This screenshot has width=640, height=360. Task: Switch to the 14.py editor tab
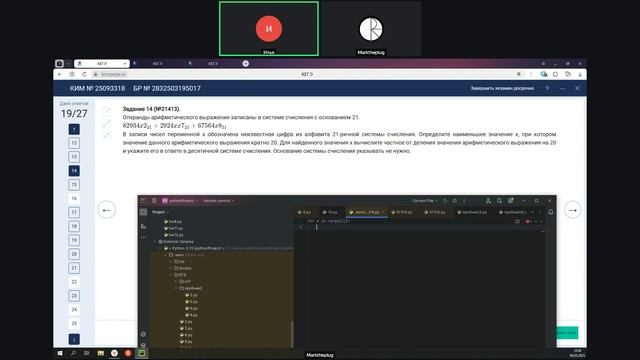(x=330, y=212)
